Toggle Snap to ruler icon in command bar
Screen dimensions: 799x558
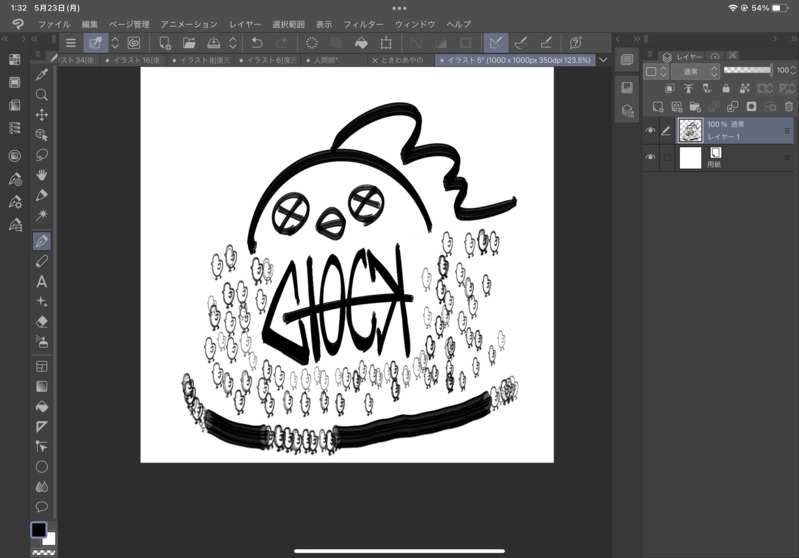[496, 43]
